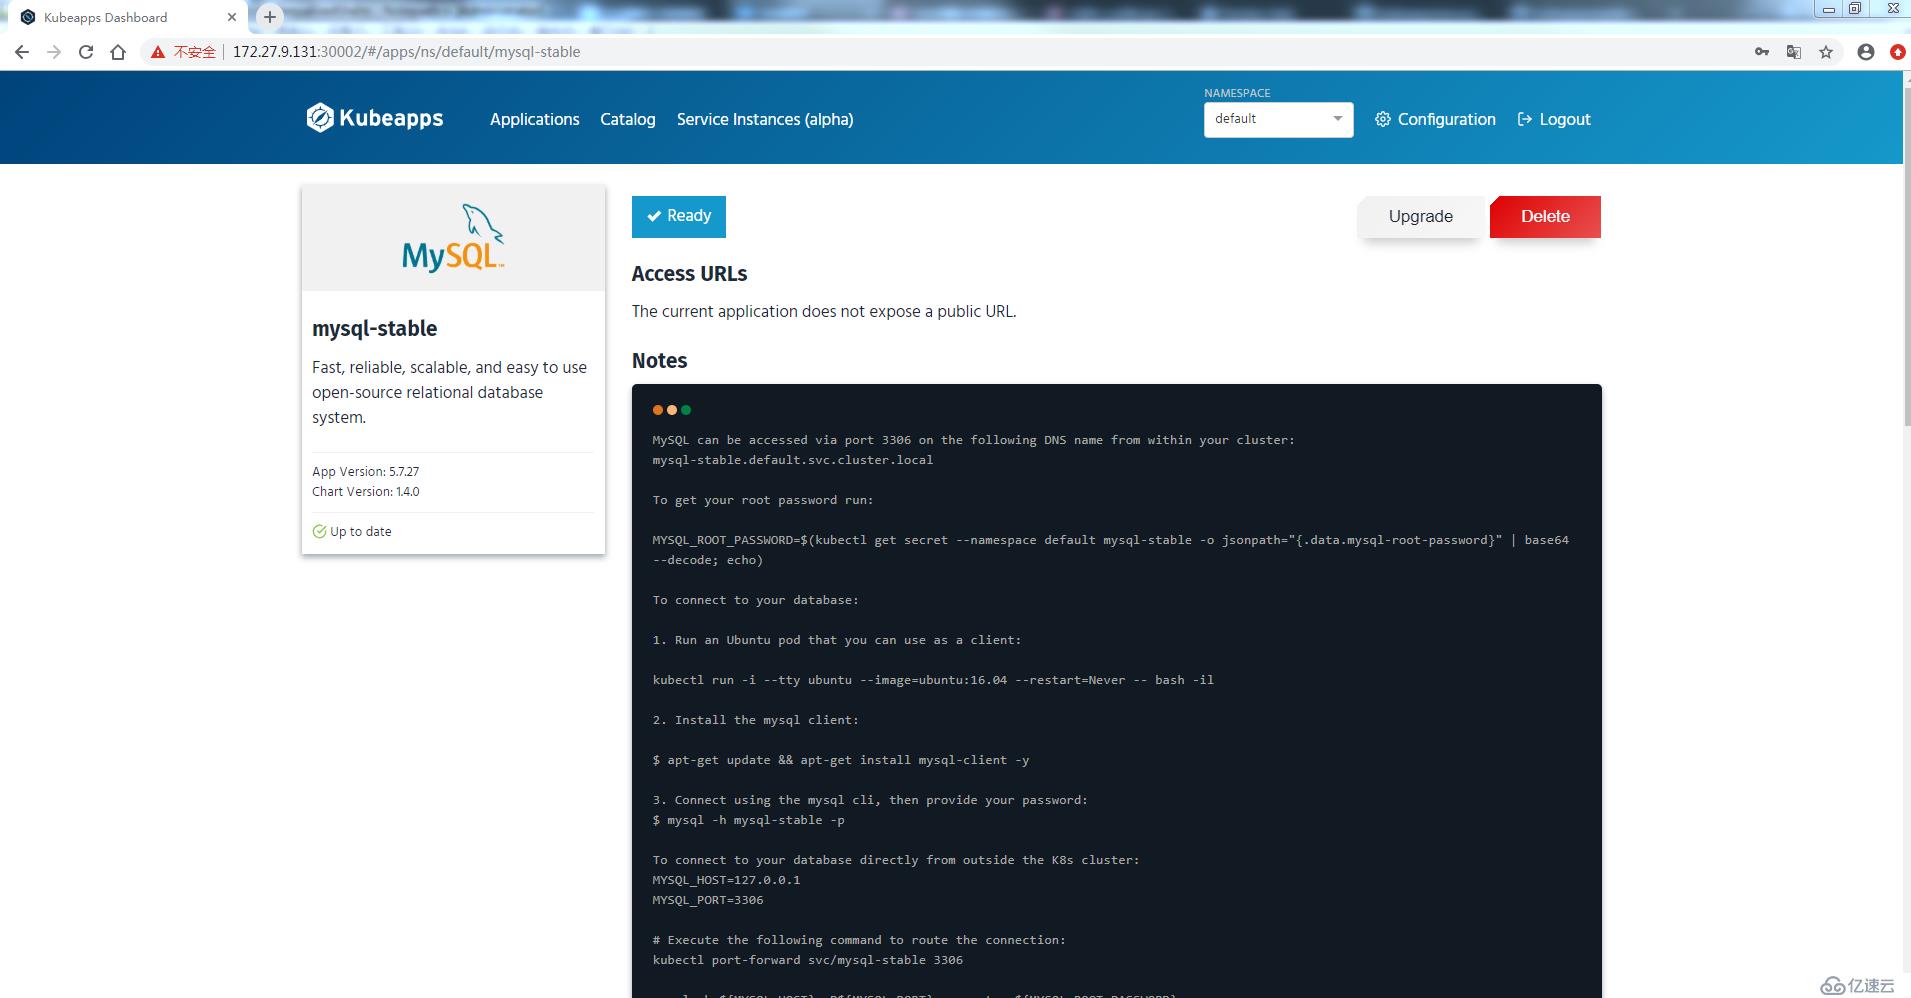Click the mysql-stable.default.svc.cluster.local DNS name
Image resolution: width=1911 pixels, height=998 pixels.
792,460
